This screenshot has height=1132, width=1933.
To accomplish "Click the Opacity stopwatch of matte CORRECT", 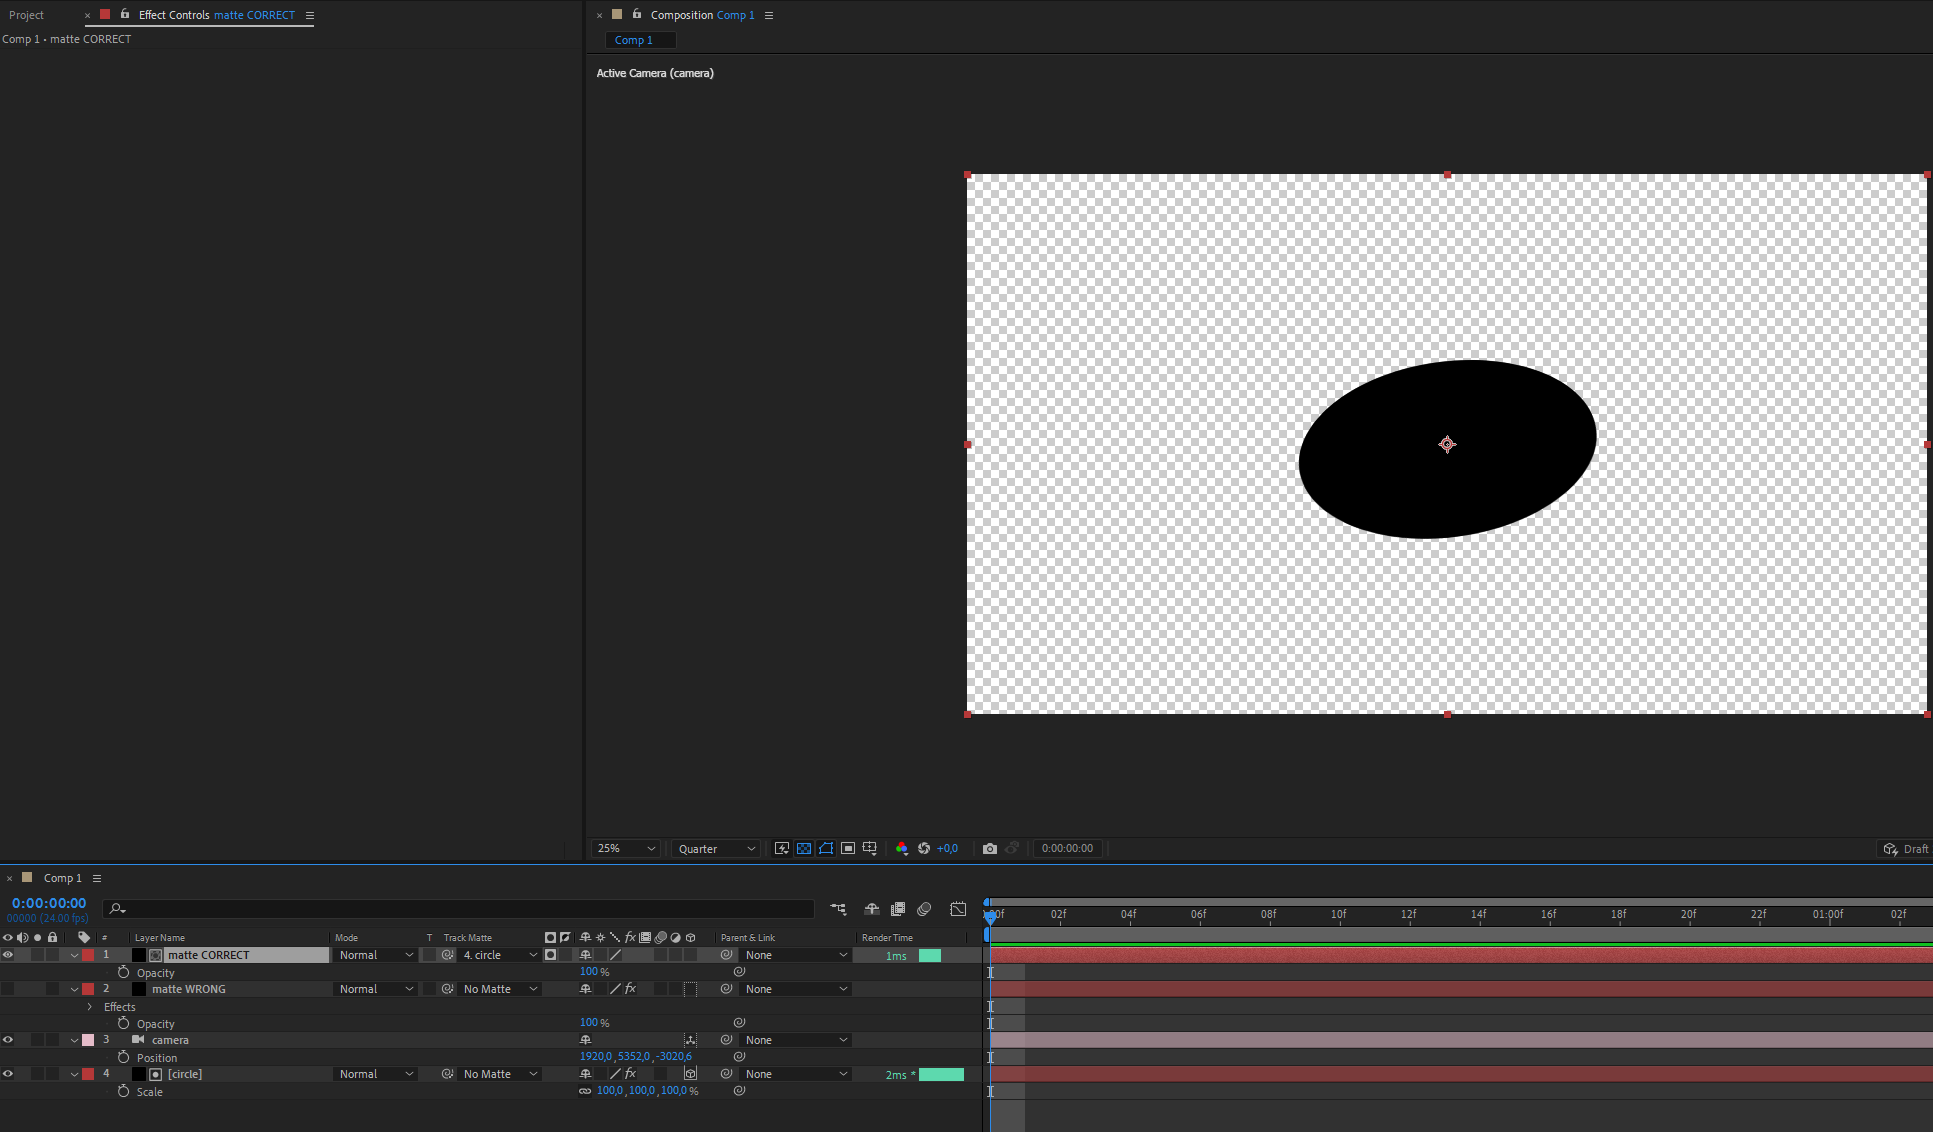I will pyautogui.click(x=123, y=972).
